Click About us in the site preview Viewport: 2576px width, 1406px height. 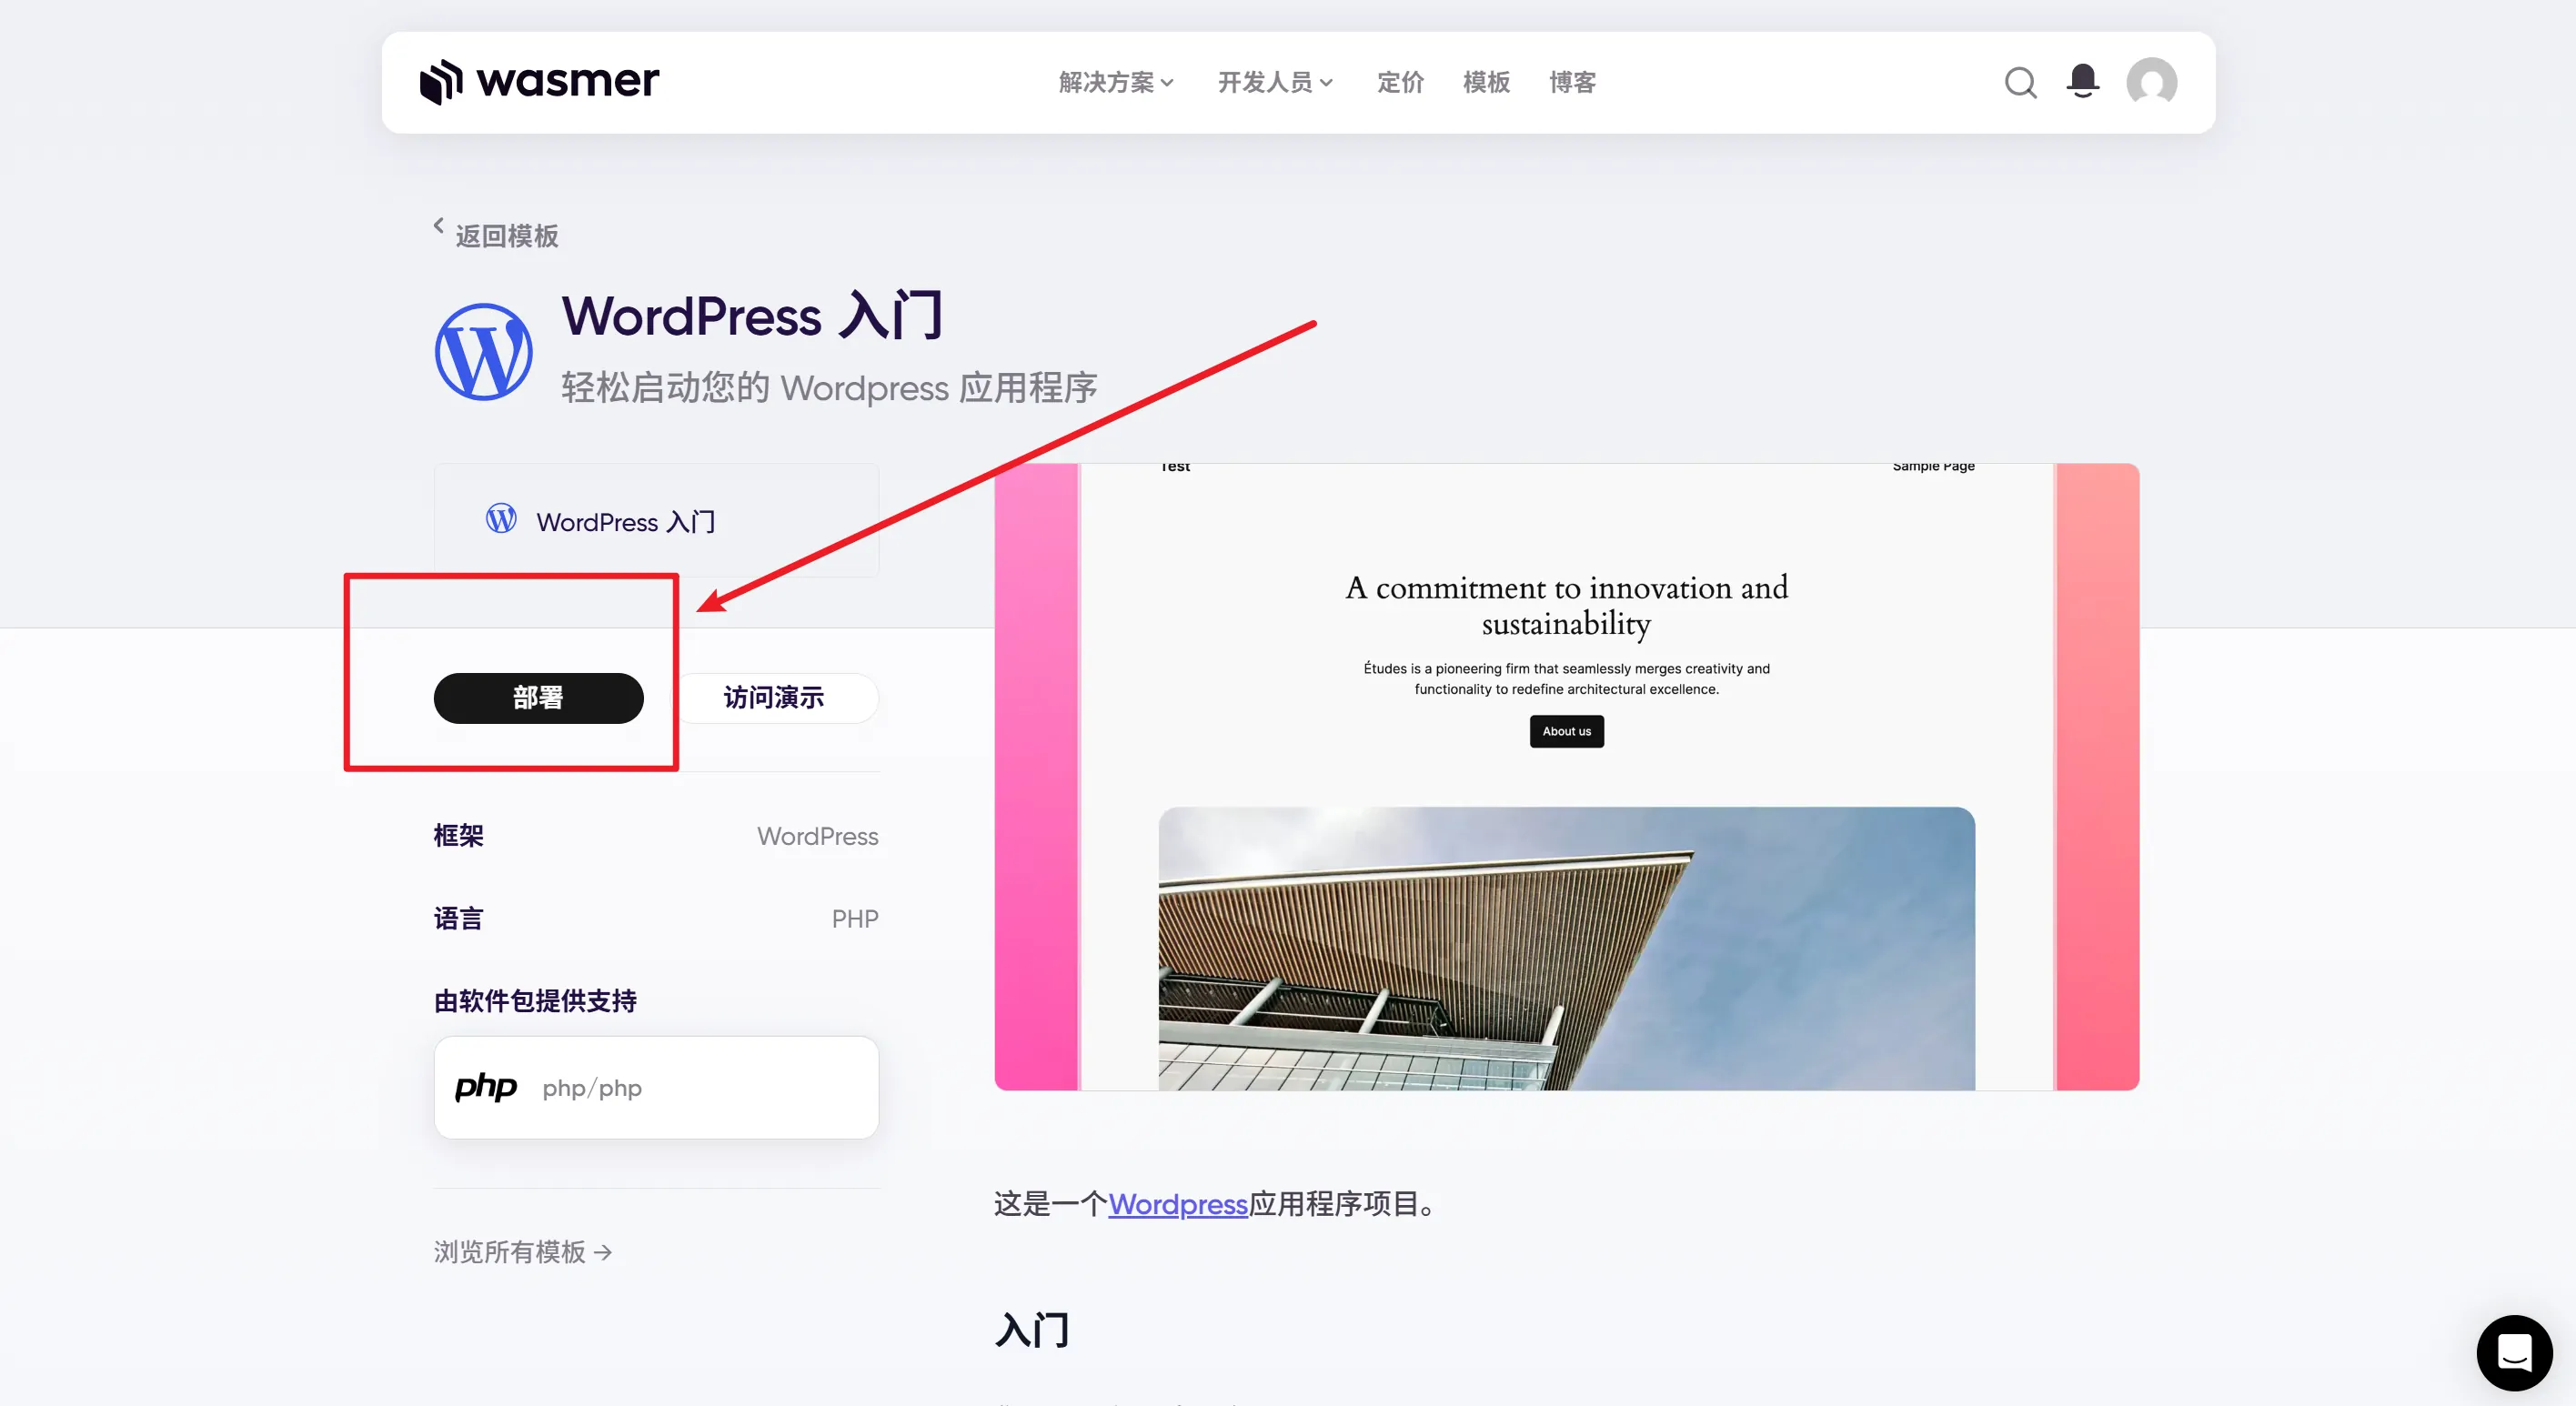pyautogui.click(x=1565, y=731)
